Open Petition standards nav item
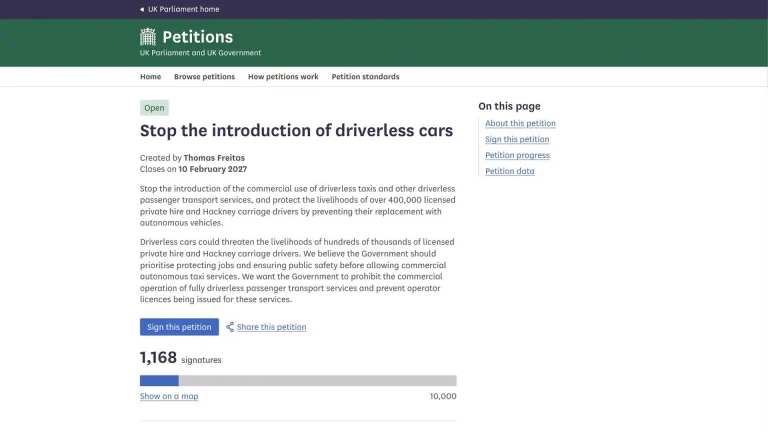The height and width of the screenshot is (432, 768). 365,77
